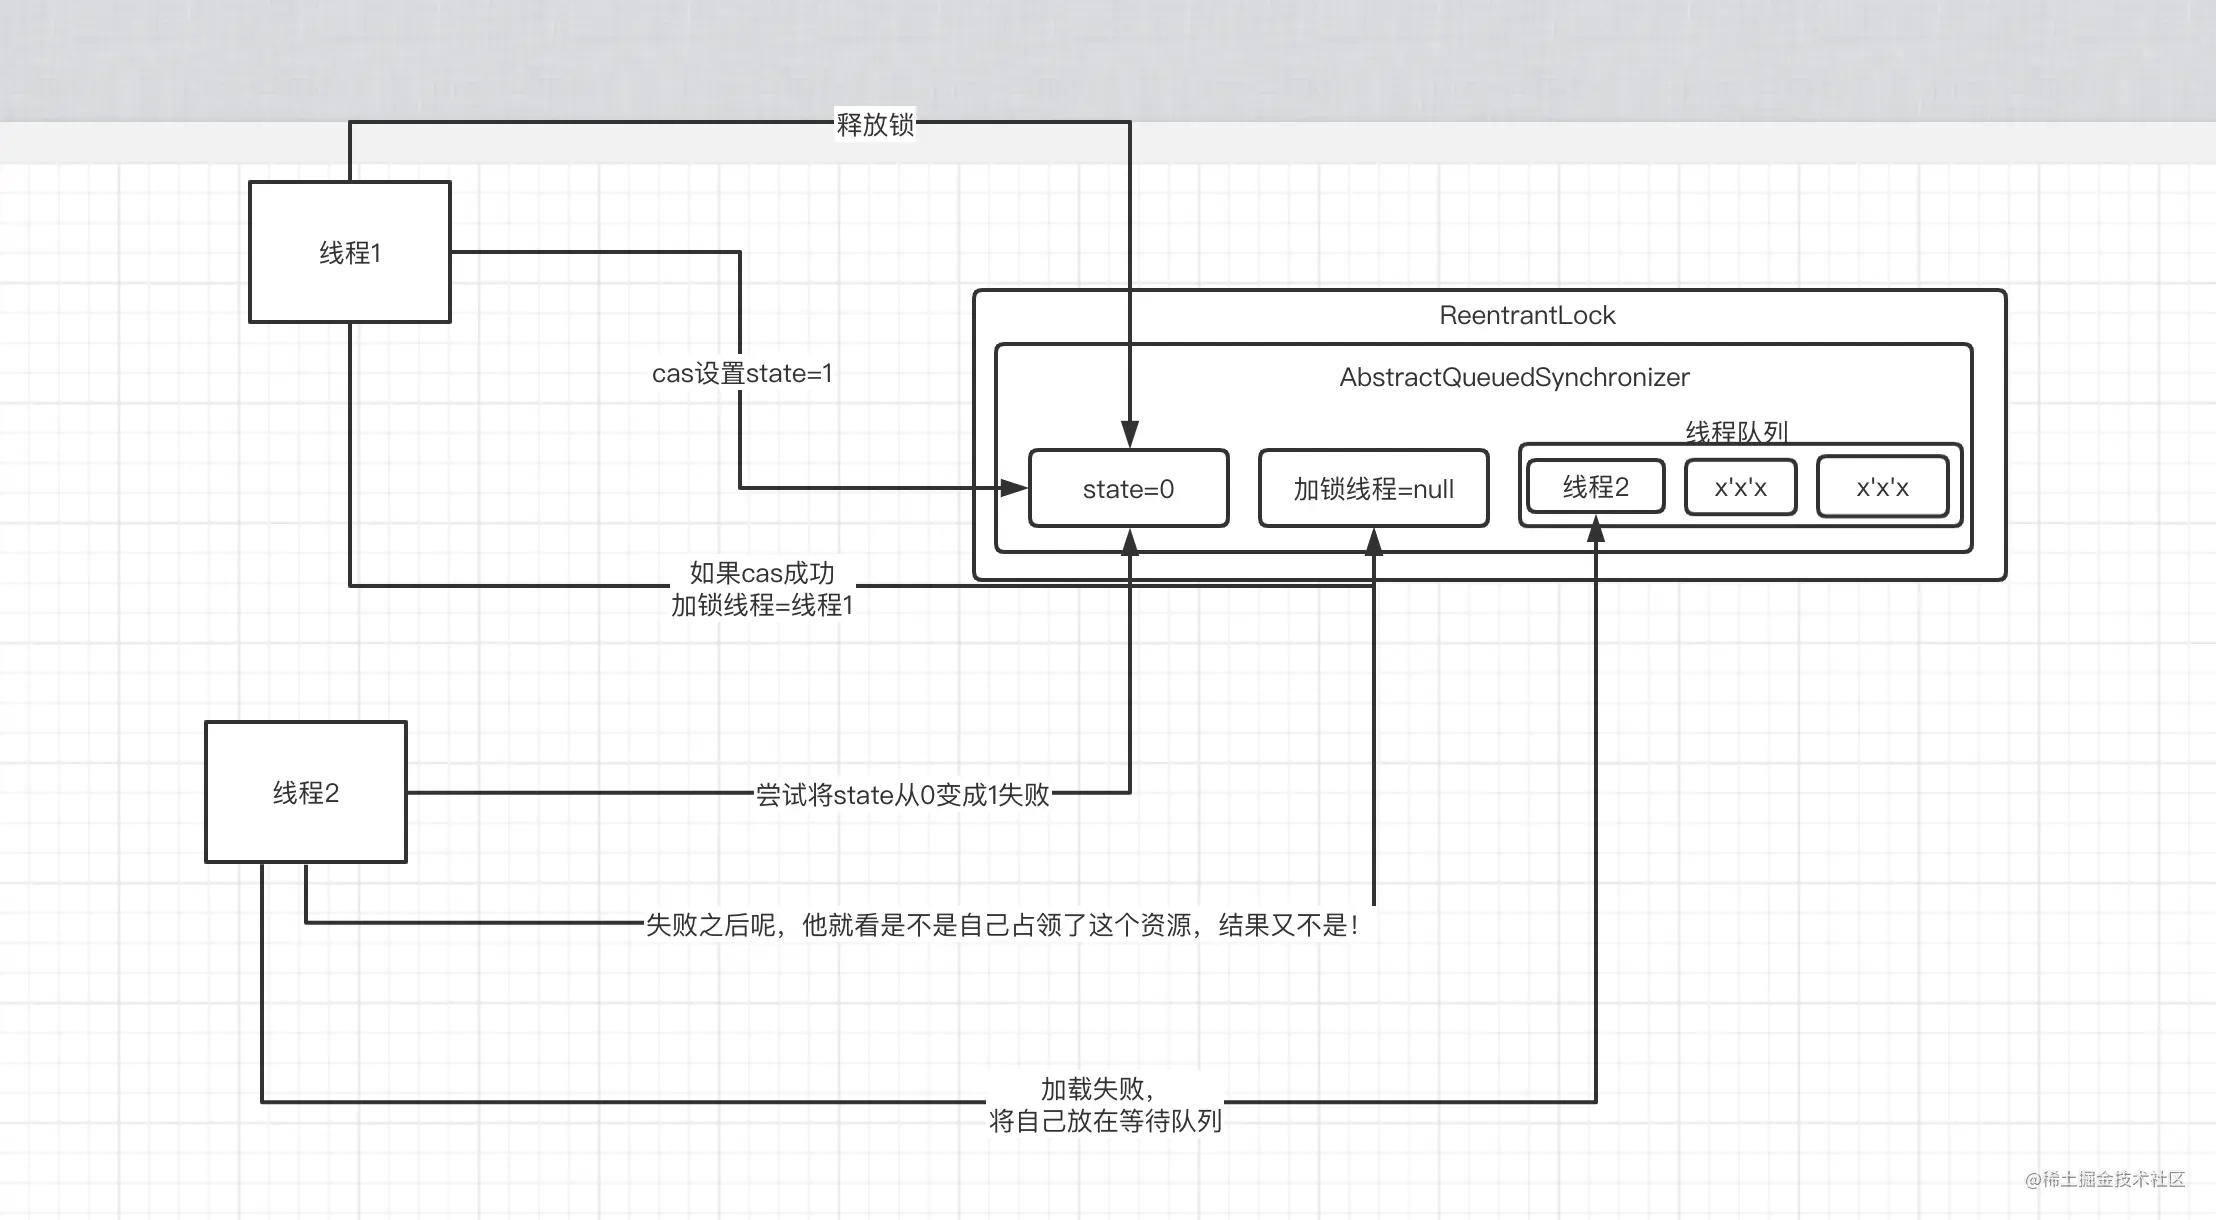
Task: Select the 释放锁 connector label
Action: click(875, 124)
